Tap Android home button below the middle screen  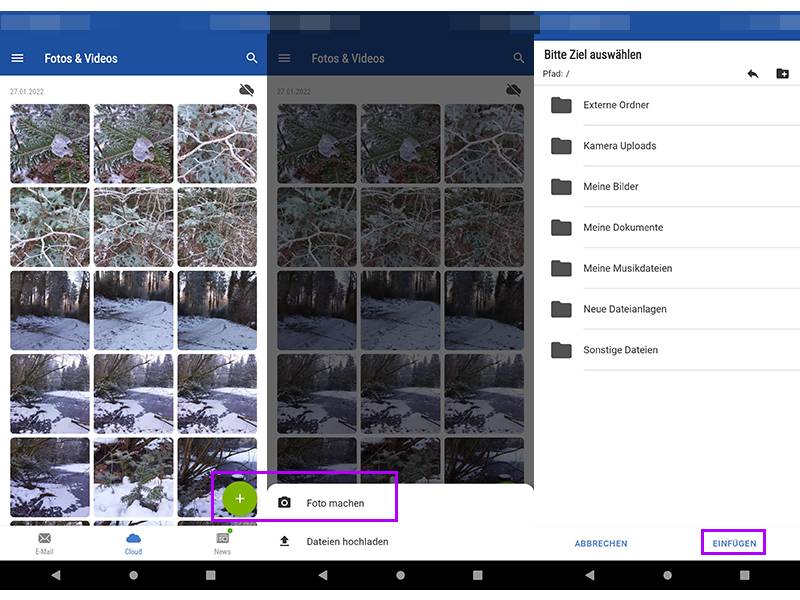401,576
